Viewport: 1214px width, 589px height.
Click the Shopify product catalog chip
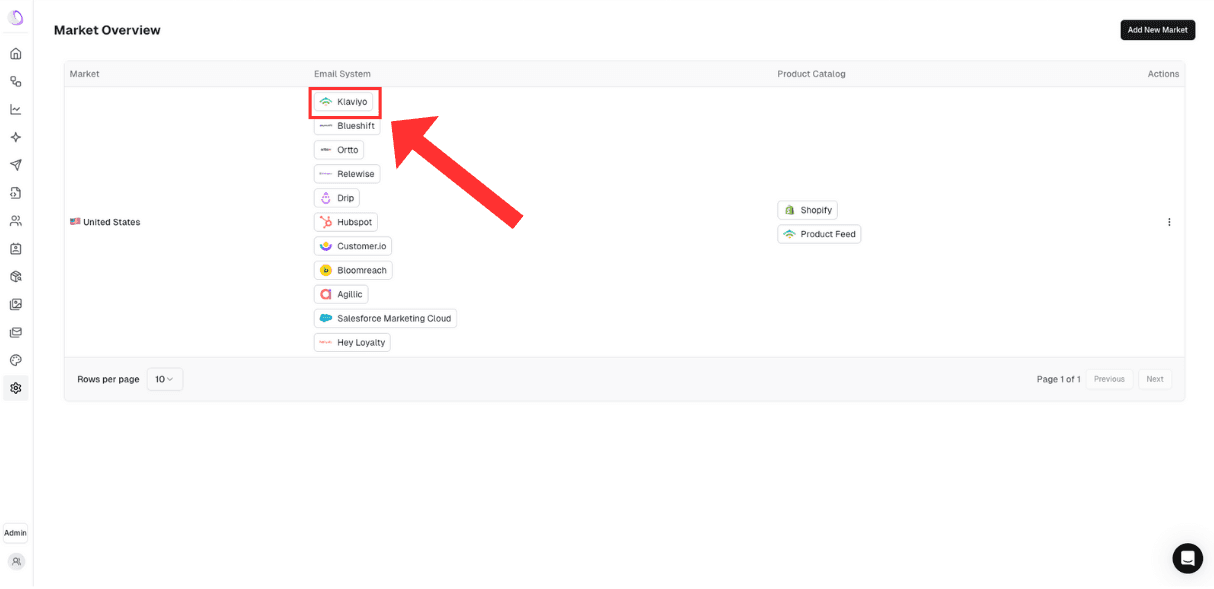point(807,210)
